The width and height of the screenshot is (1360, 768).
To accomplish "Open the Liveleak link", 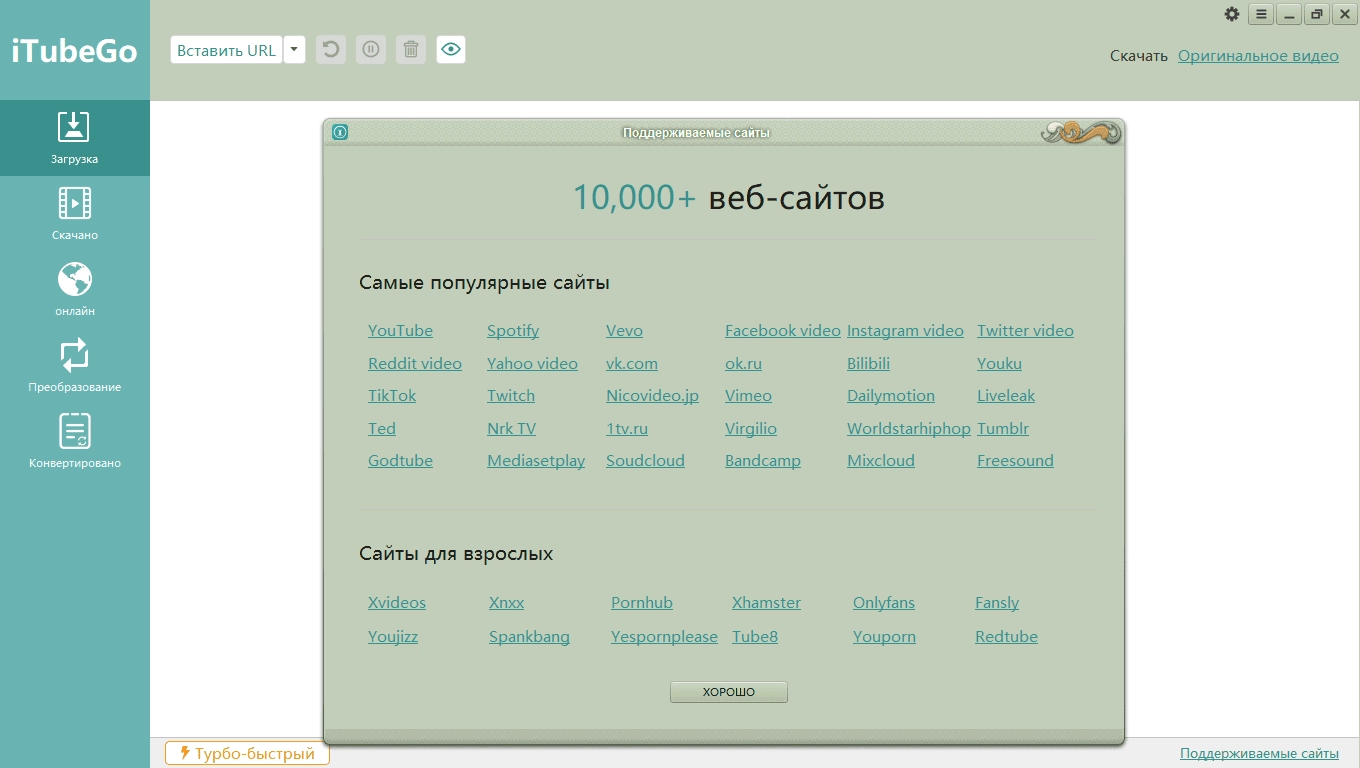I will point(1006,396).
